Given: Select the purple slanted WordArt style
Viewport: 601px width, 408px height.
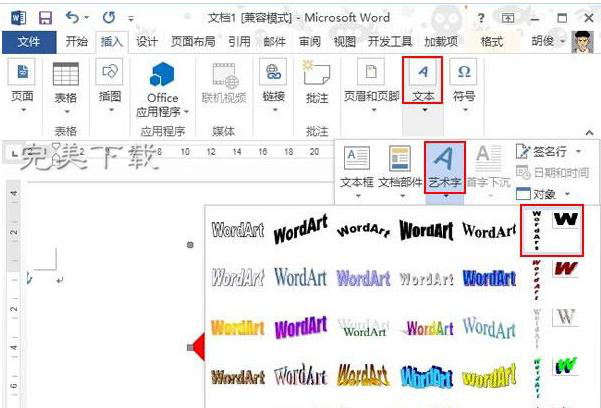Looking at the screenshot, I should [301, 328].
